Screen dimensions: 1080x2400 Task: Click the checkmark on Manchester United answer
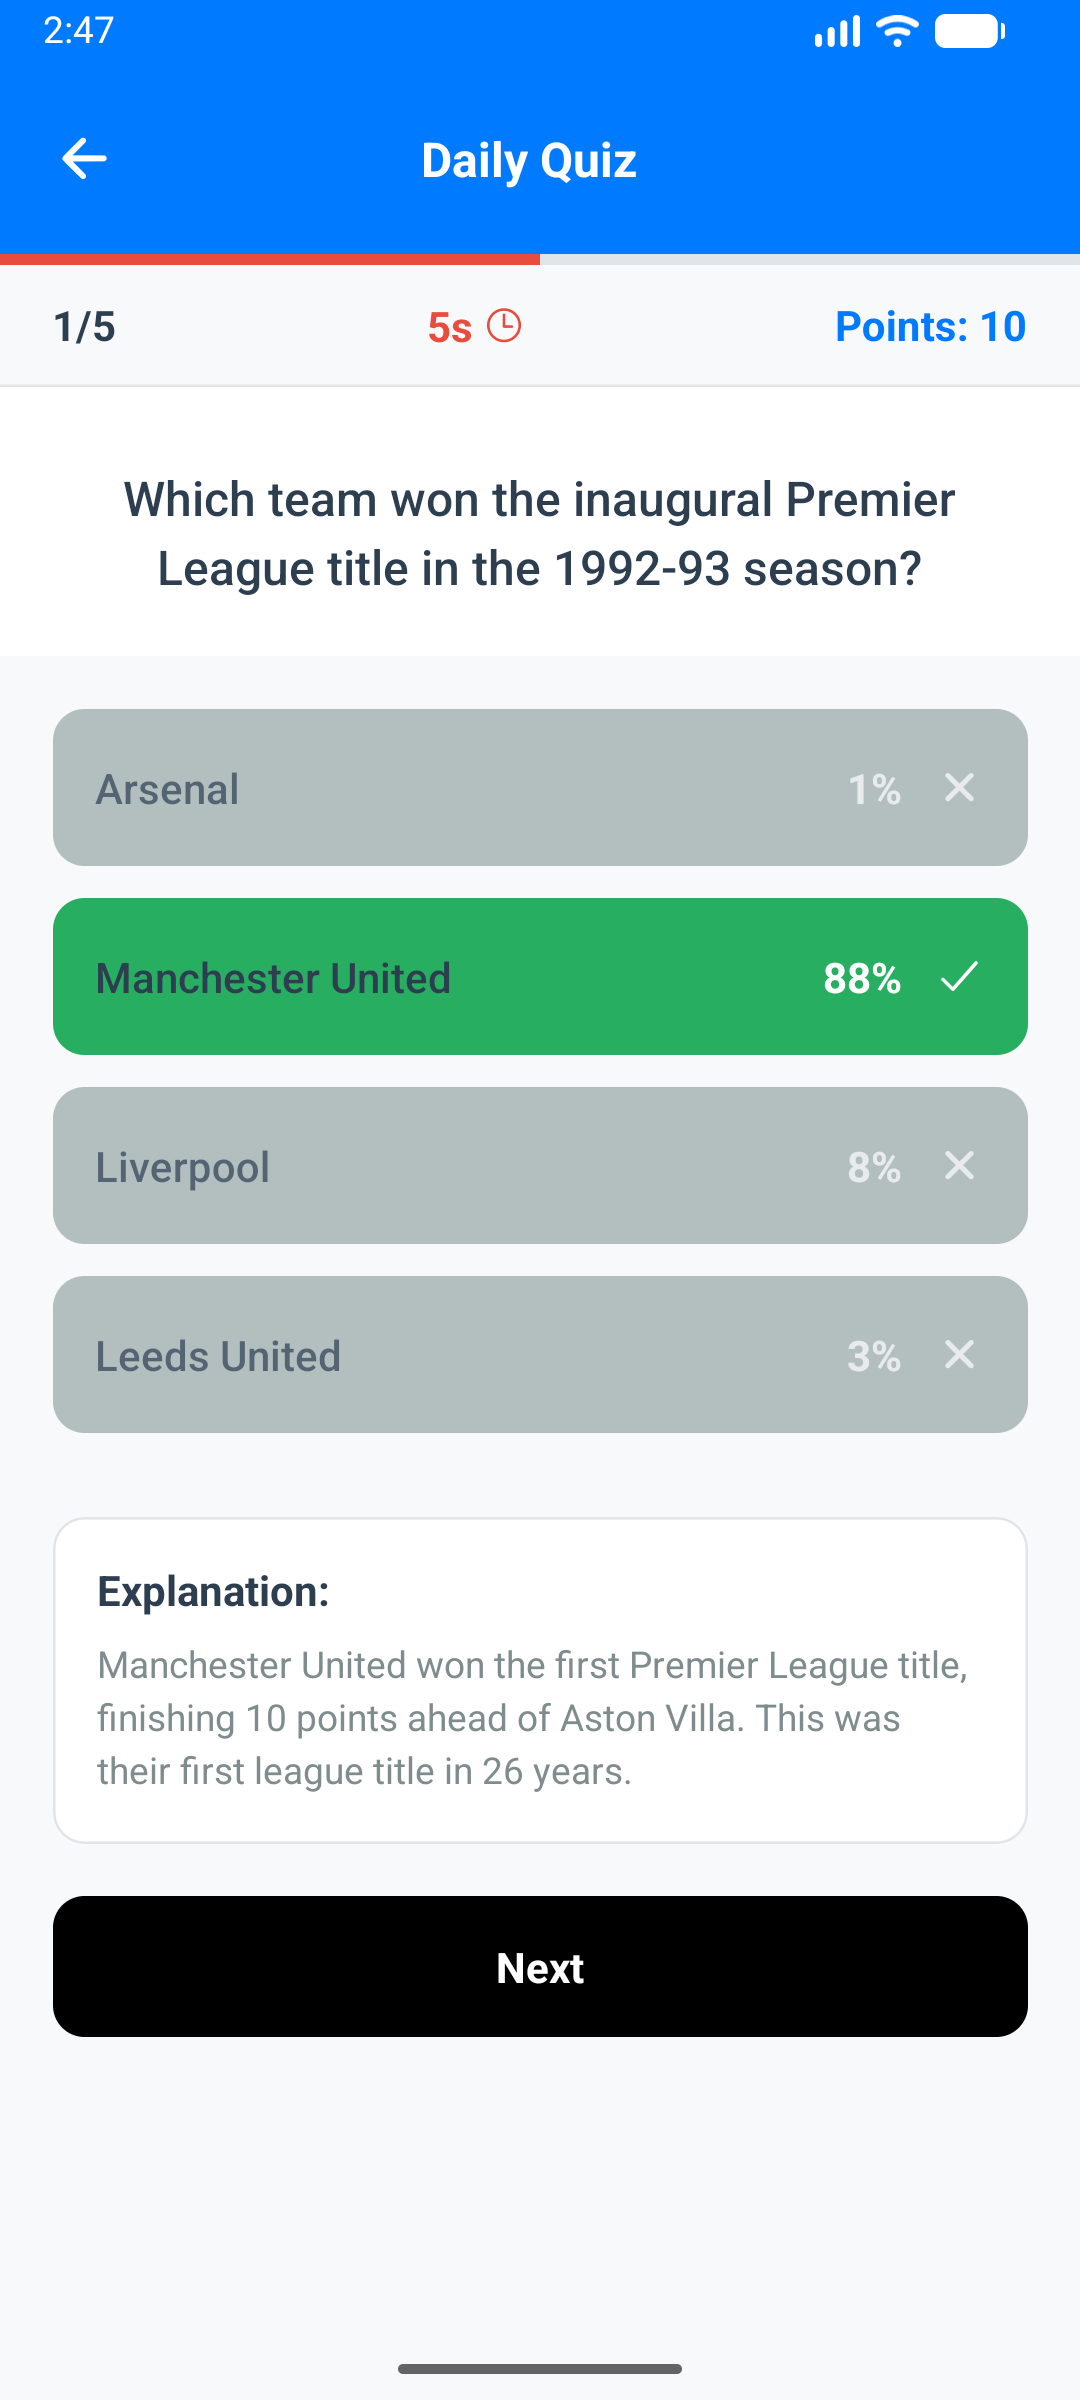click(x=959, y=978)
